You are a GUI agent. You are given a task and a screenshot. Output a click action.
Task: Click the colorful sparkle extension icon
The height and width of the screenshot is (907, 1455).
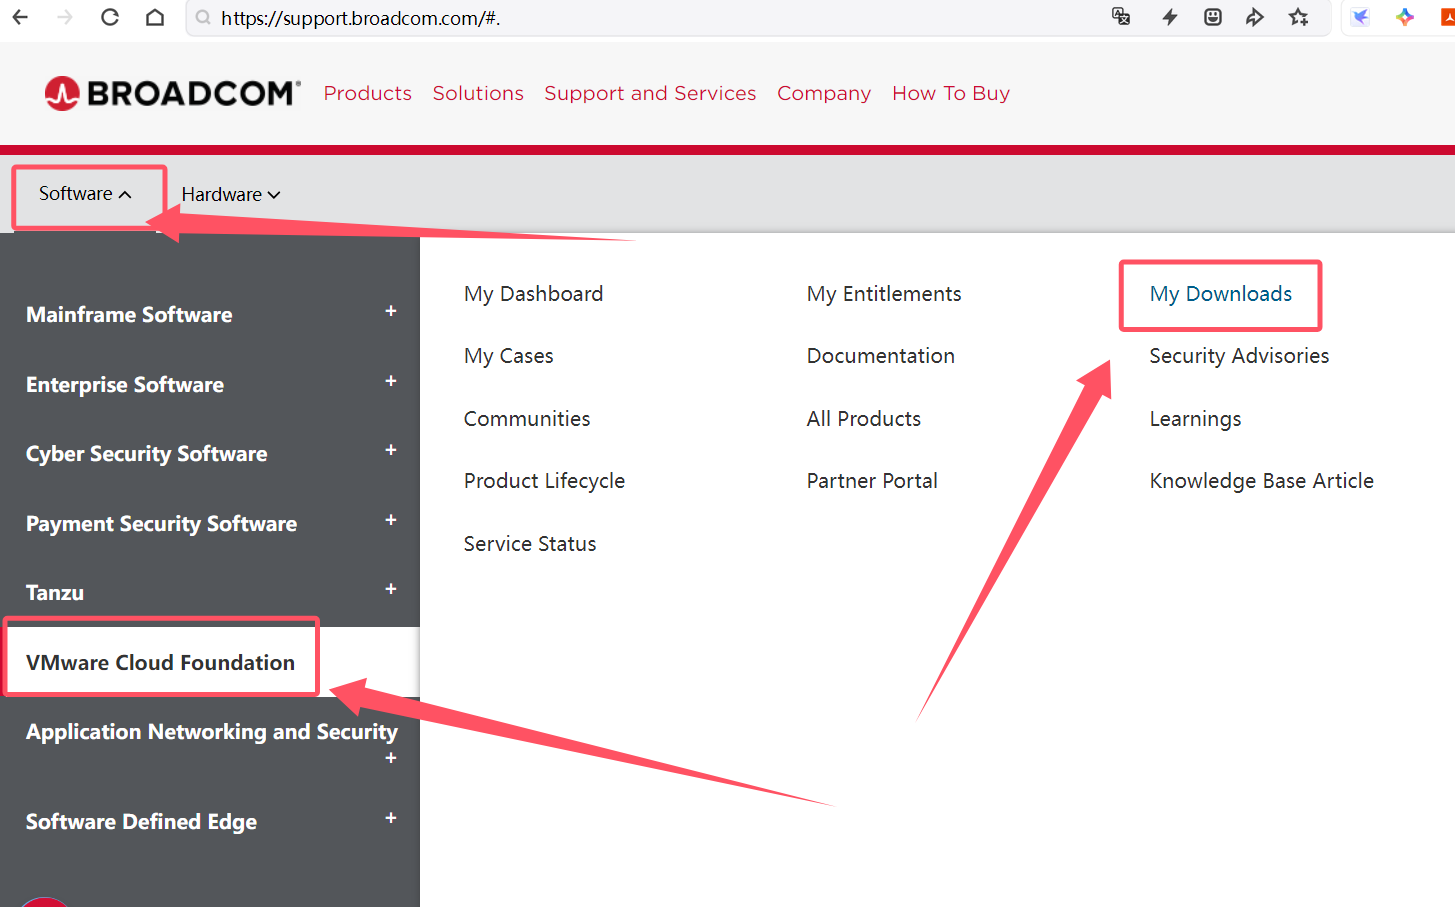point(1405,17)
